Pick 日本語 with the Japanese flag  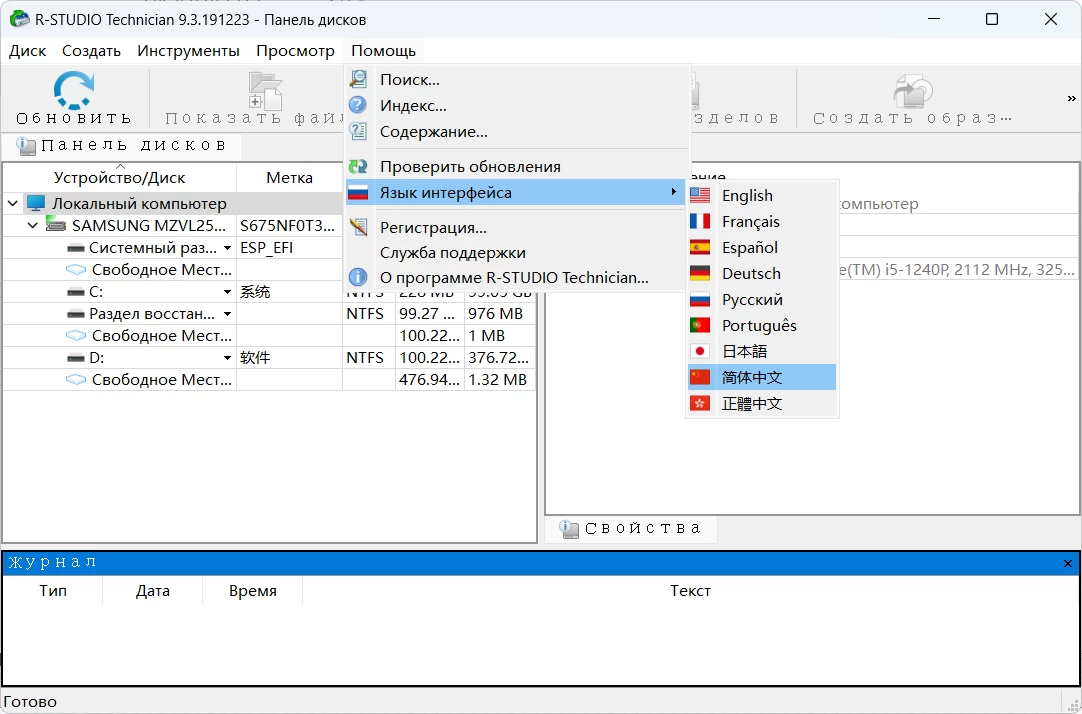tap(744, 352)
